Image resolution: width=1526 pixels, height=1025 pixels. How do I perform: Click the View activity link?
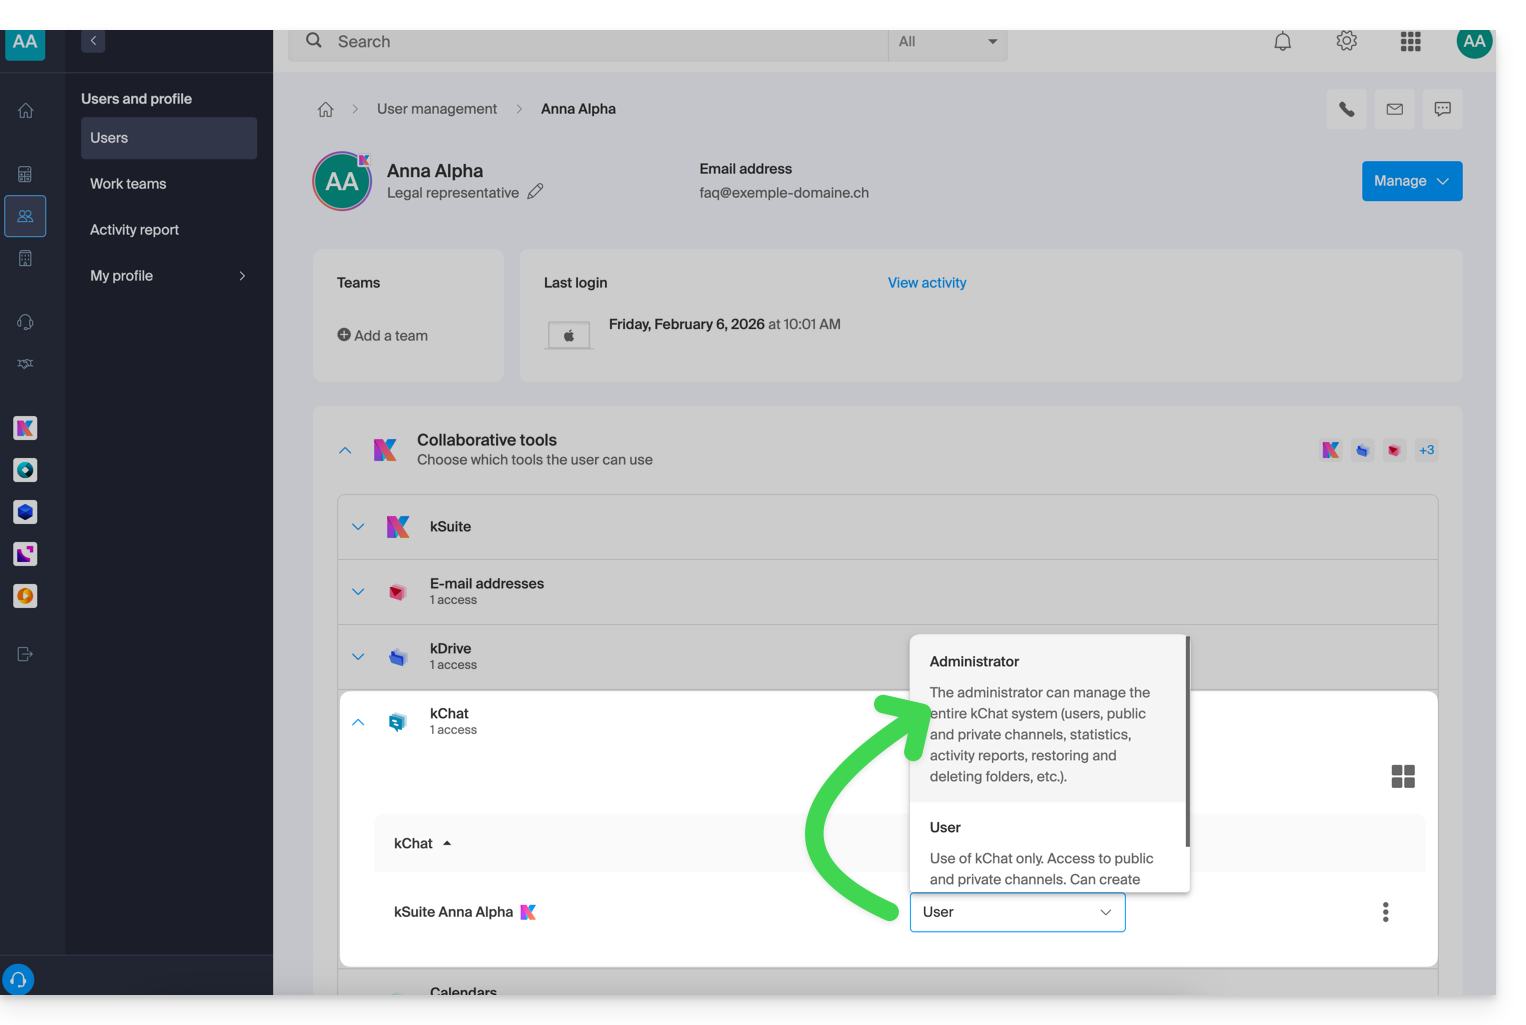926,283
